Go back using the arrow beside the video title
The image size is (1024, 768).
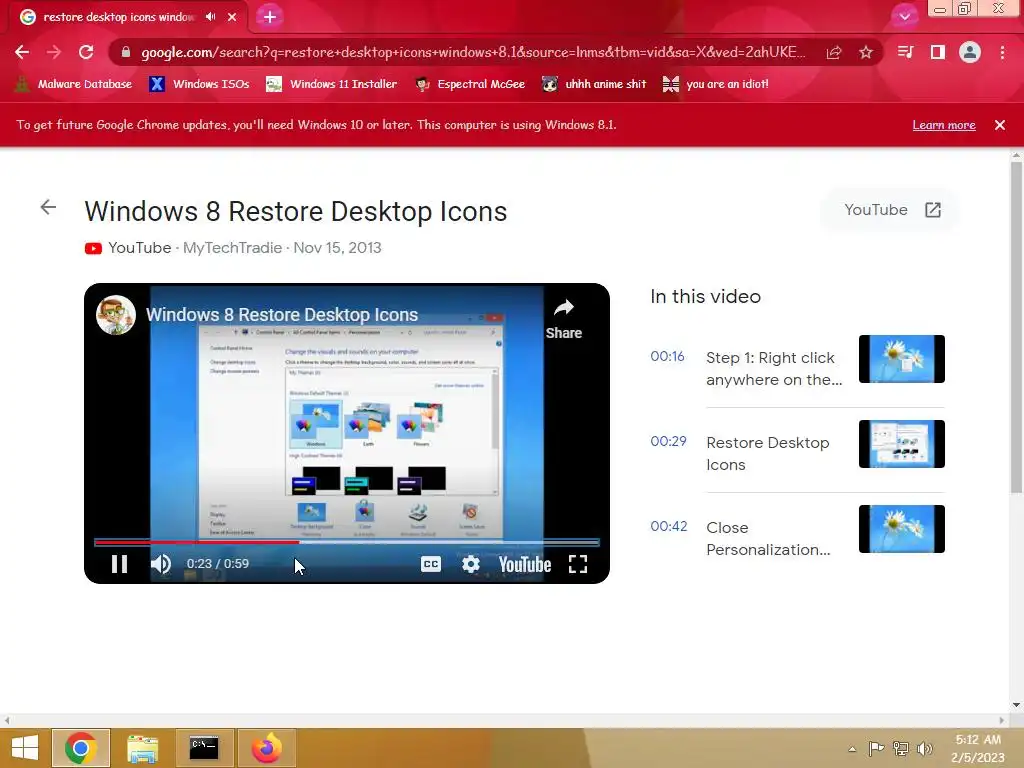pyautogui.click(x=48, y=208)
